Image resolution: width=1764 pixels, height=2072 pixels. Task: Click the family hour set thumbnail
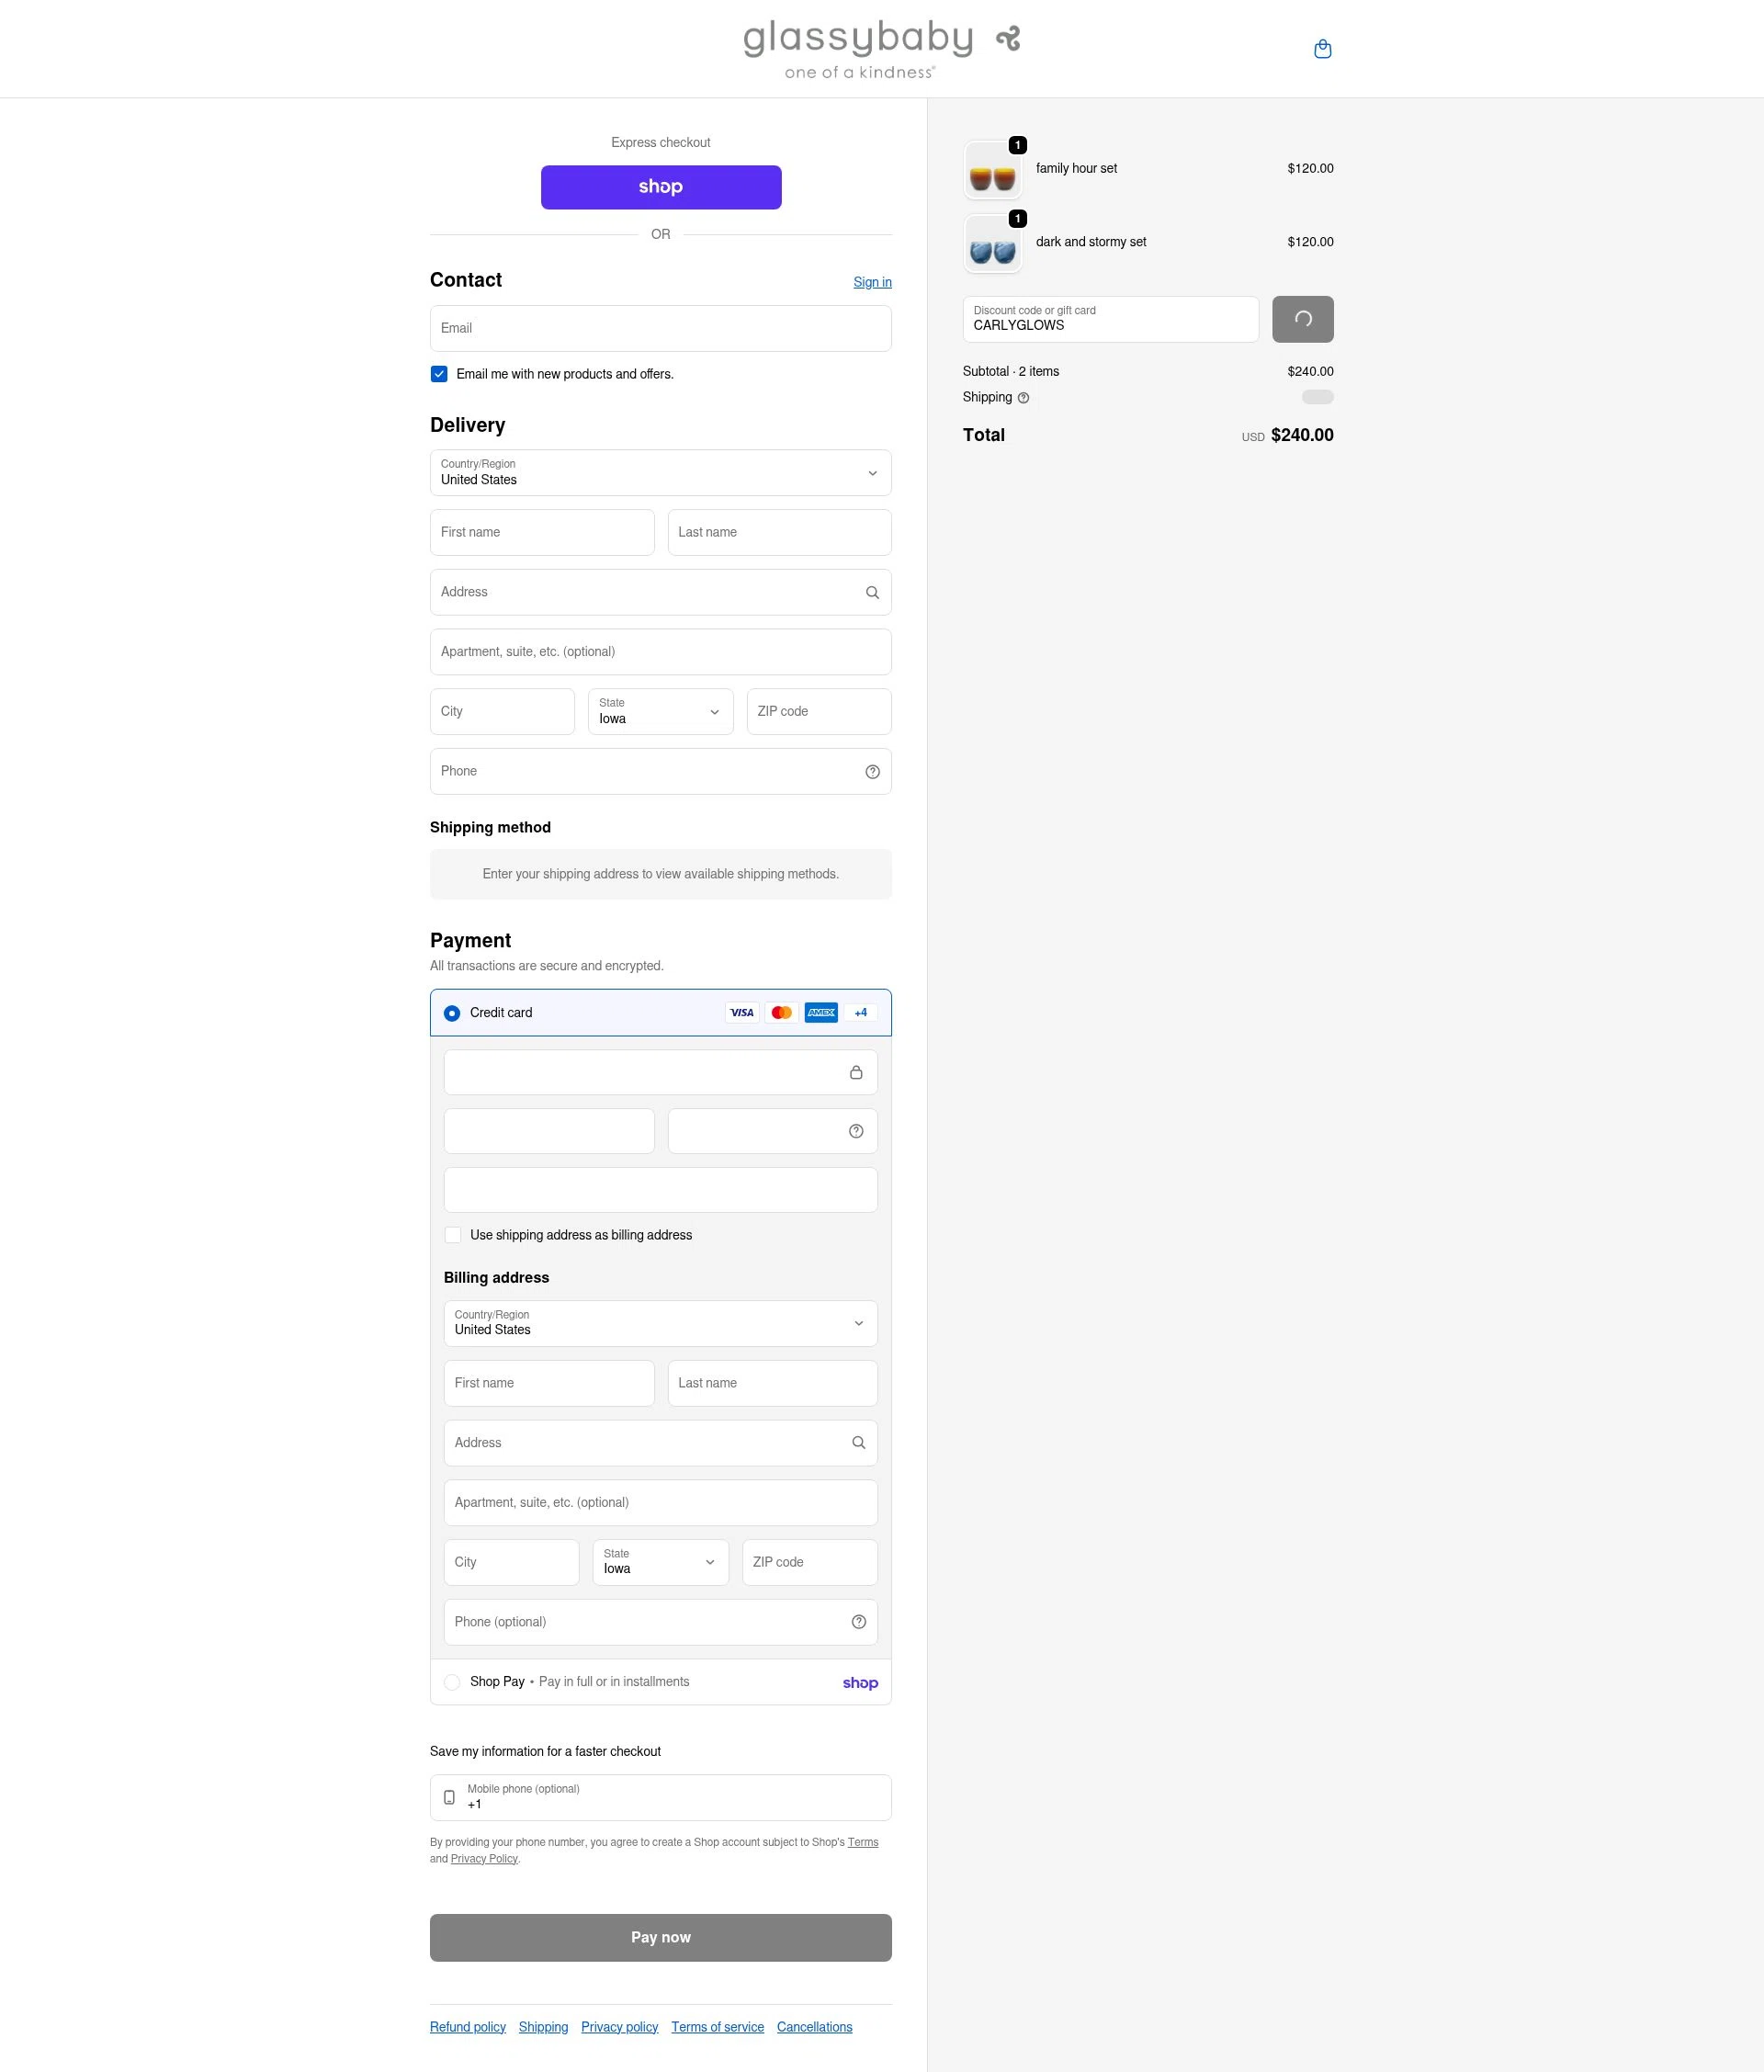(x=992, y=171)
